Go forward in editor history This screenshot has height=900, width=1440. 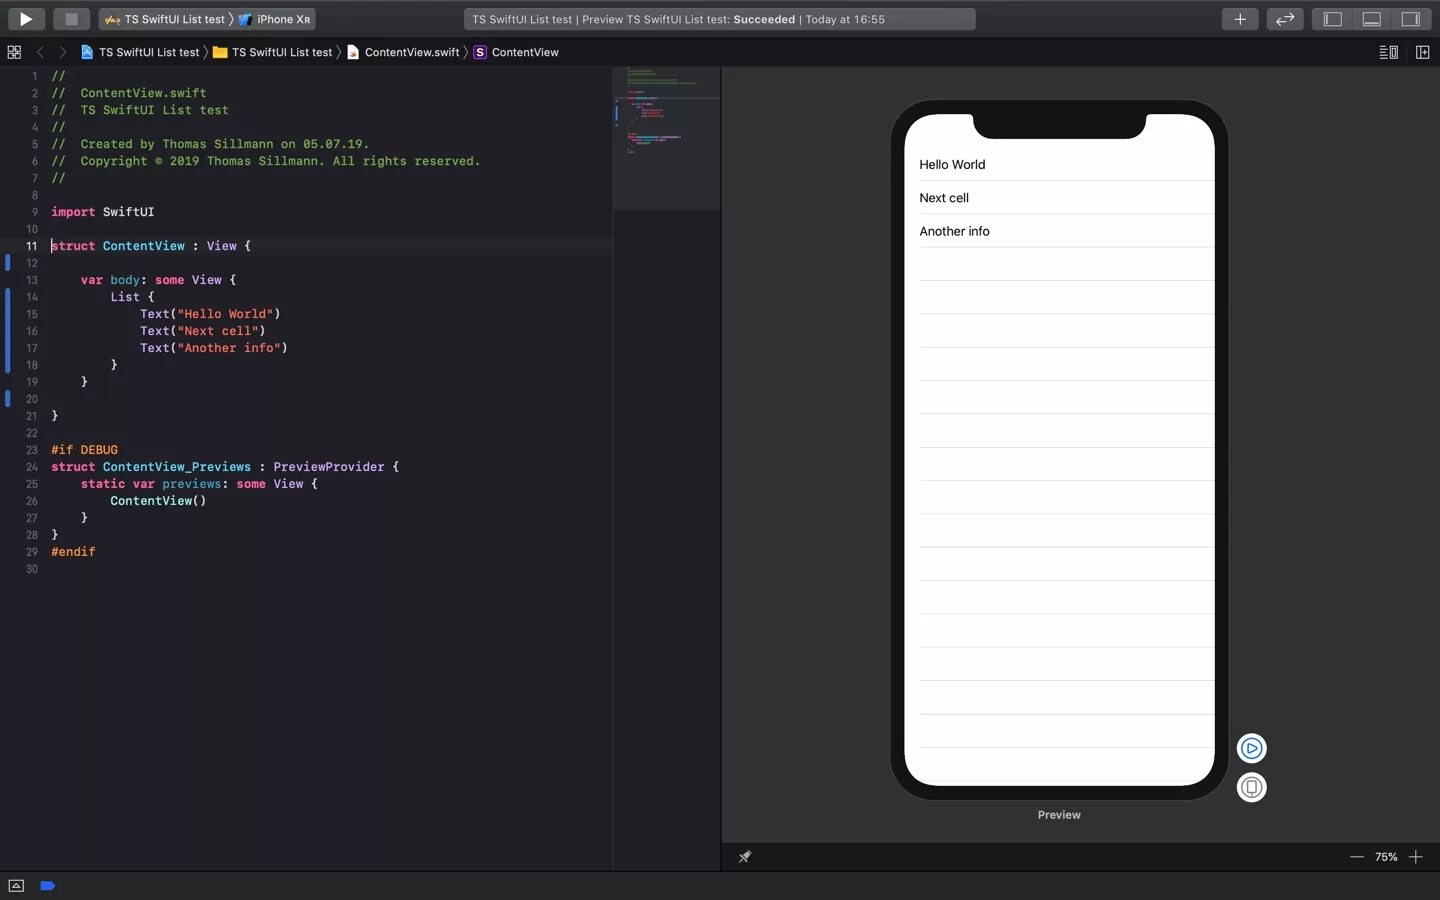[62, 52]
